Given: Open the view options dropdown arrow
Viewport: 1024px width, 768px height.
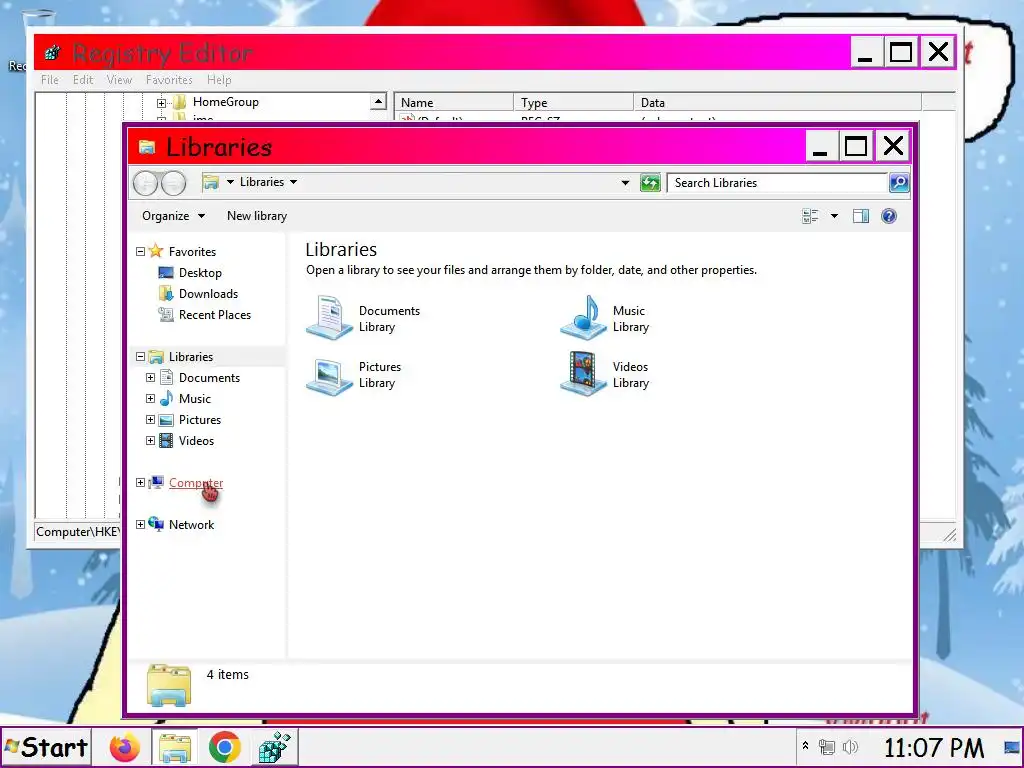Looking at the screenshot, I should pos(834,216).
